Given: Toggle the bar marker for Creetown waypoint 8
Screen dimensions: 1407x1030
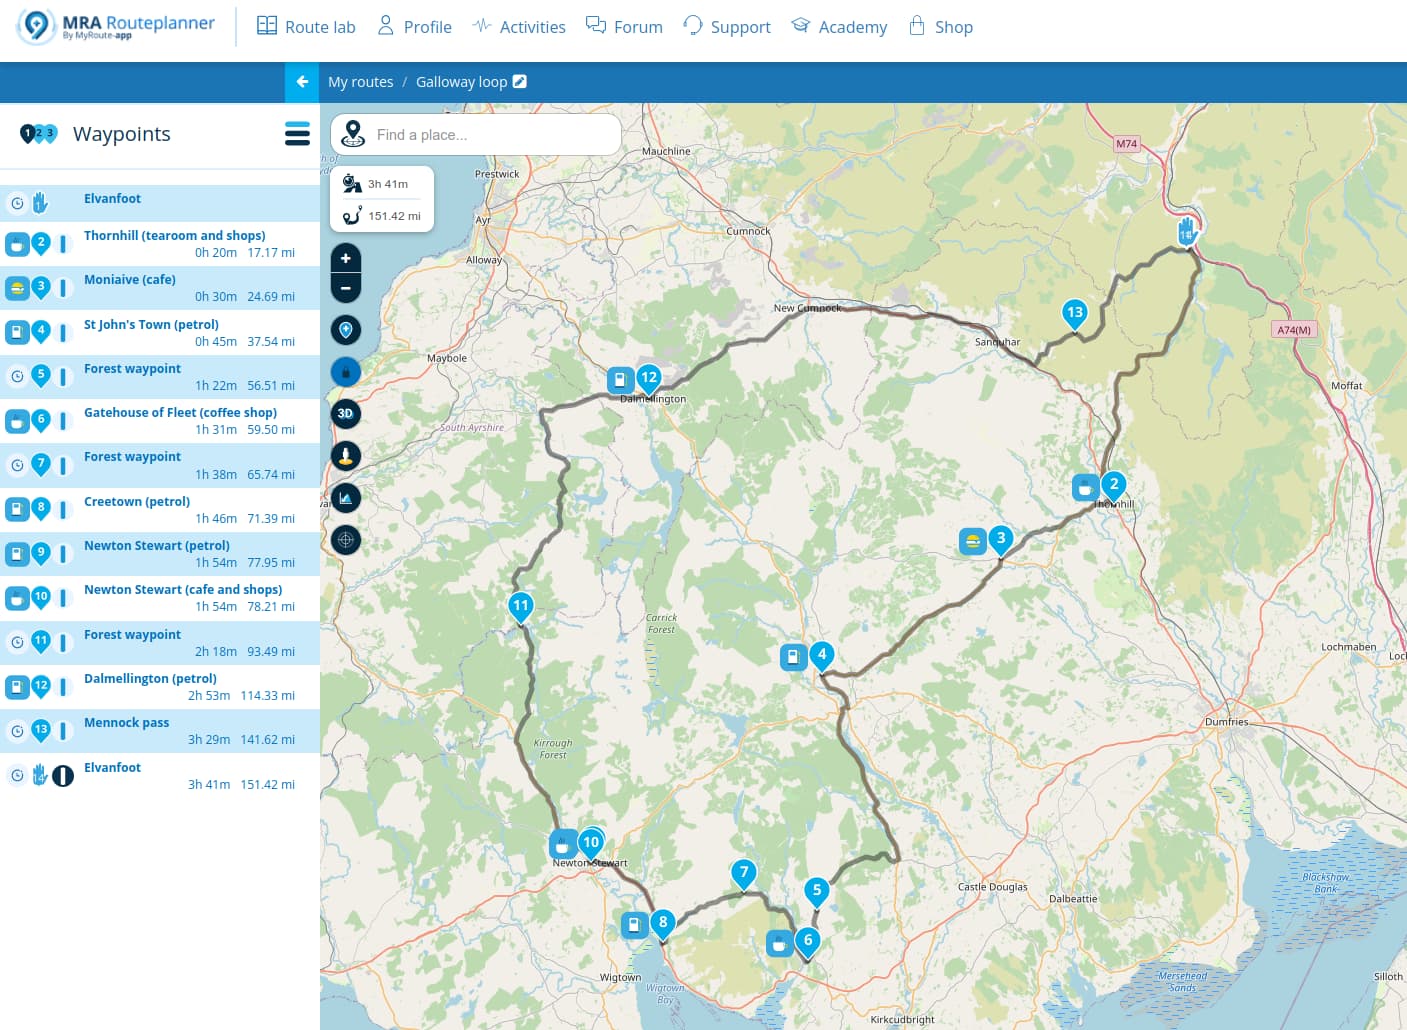Looking at the screenshot, I should point(63,509).
